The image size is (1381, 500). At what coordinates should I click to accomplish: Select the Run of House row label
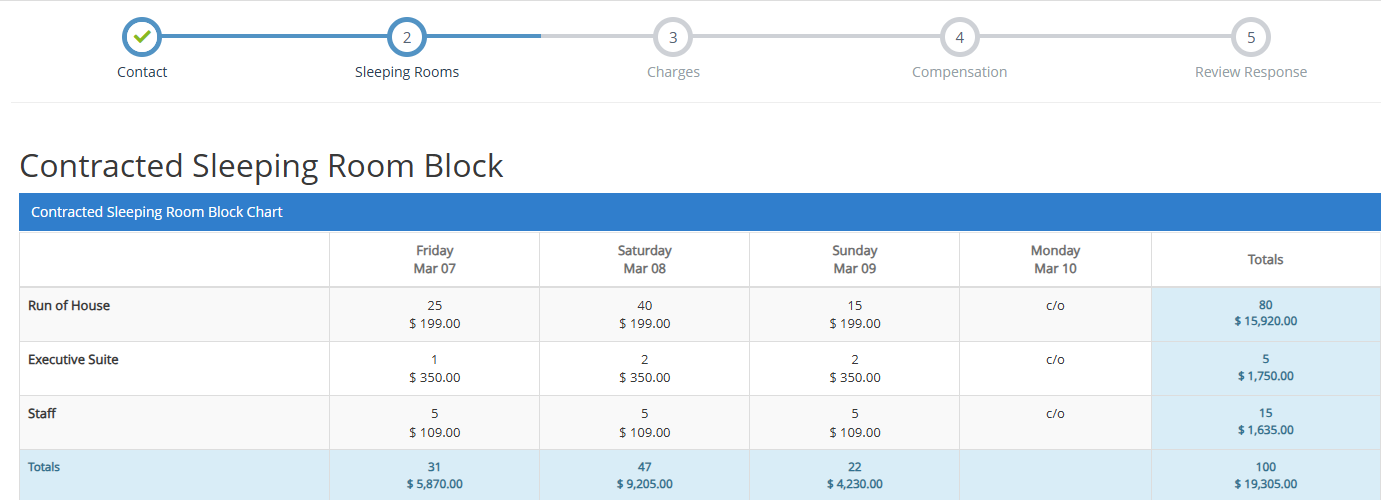coord(69,306)
